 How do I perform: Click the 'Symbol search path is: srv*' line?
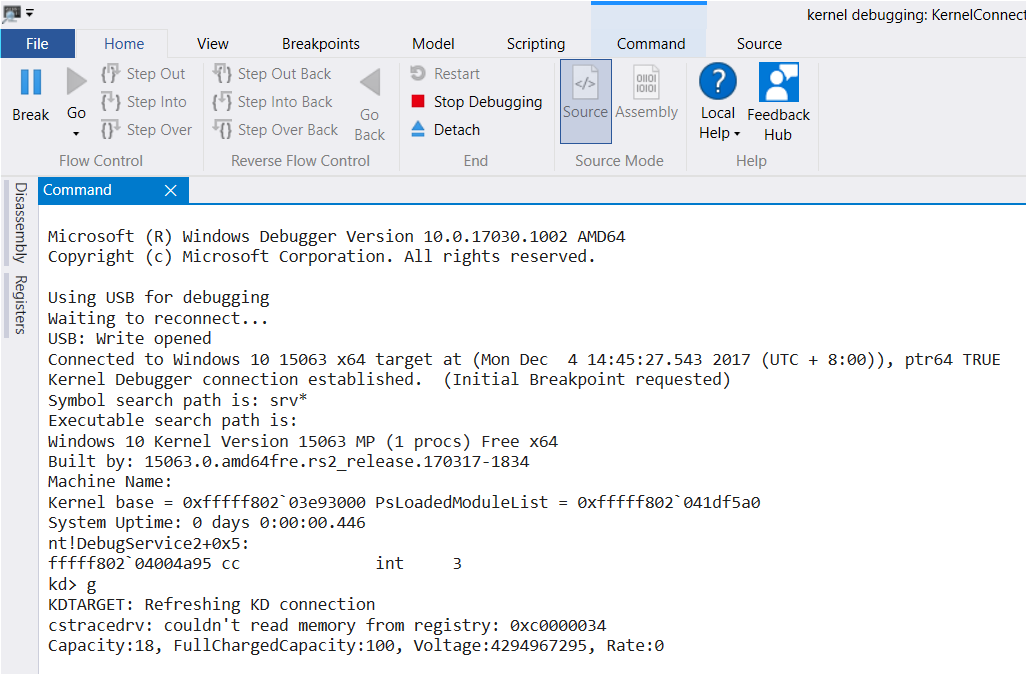(177, 400)
